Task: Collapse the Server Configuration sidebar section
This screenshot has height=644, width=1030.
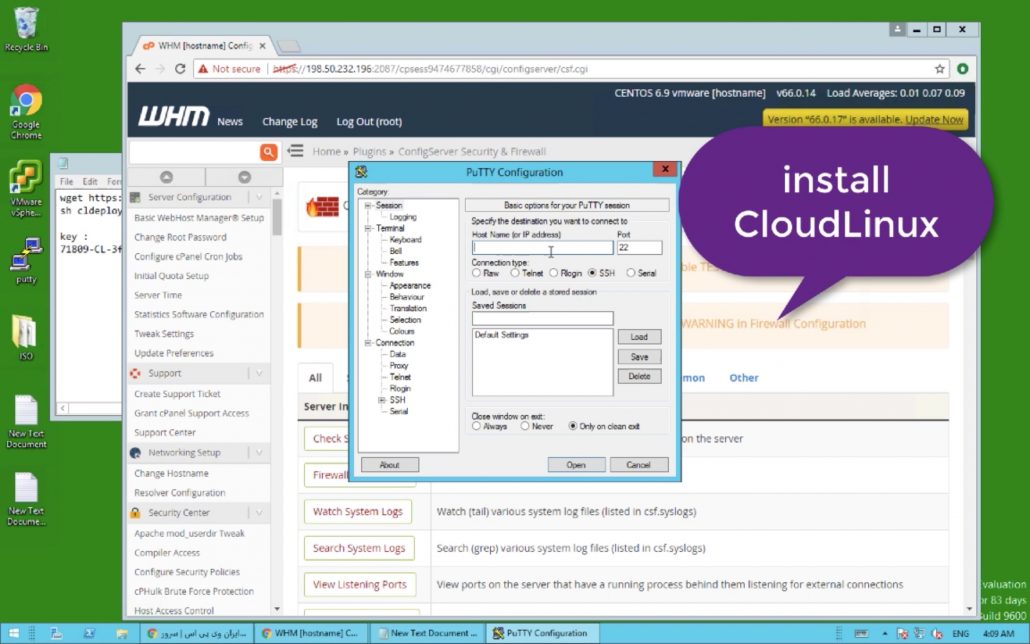Action: 258,198
